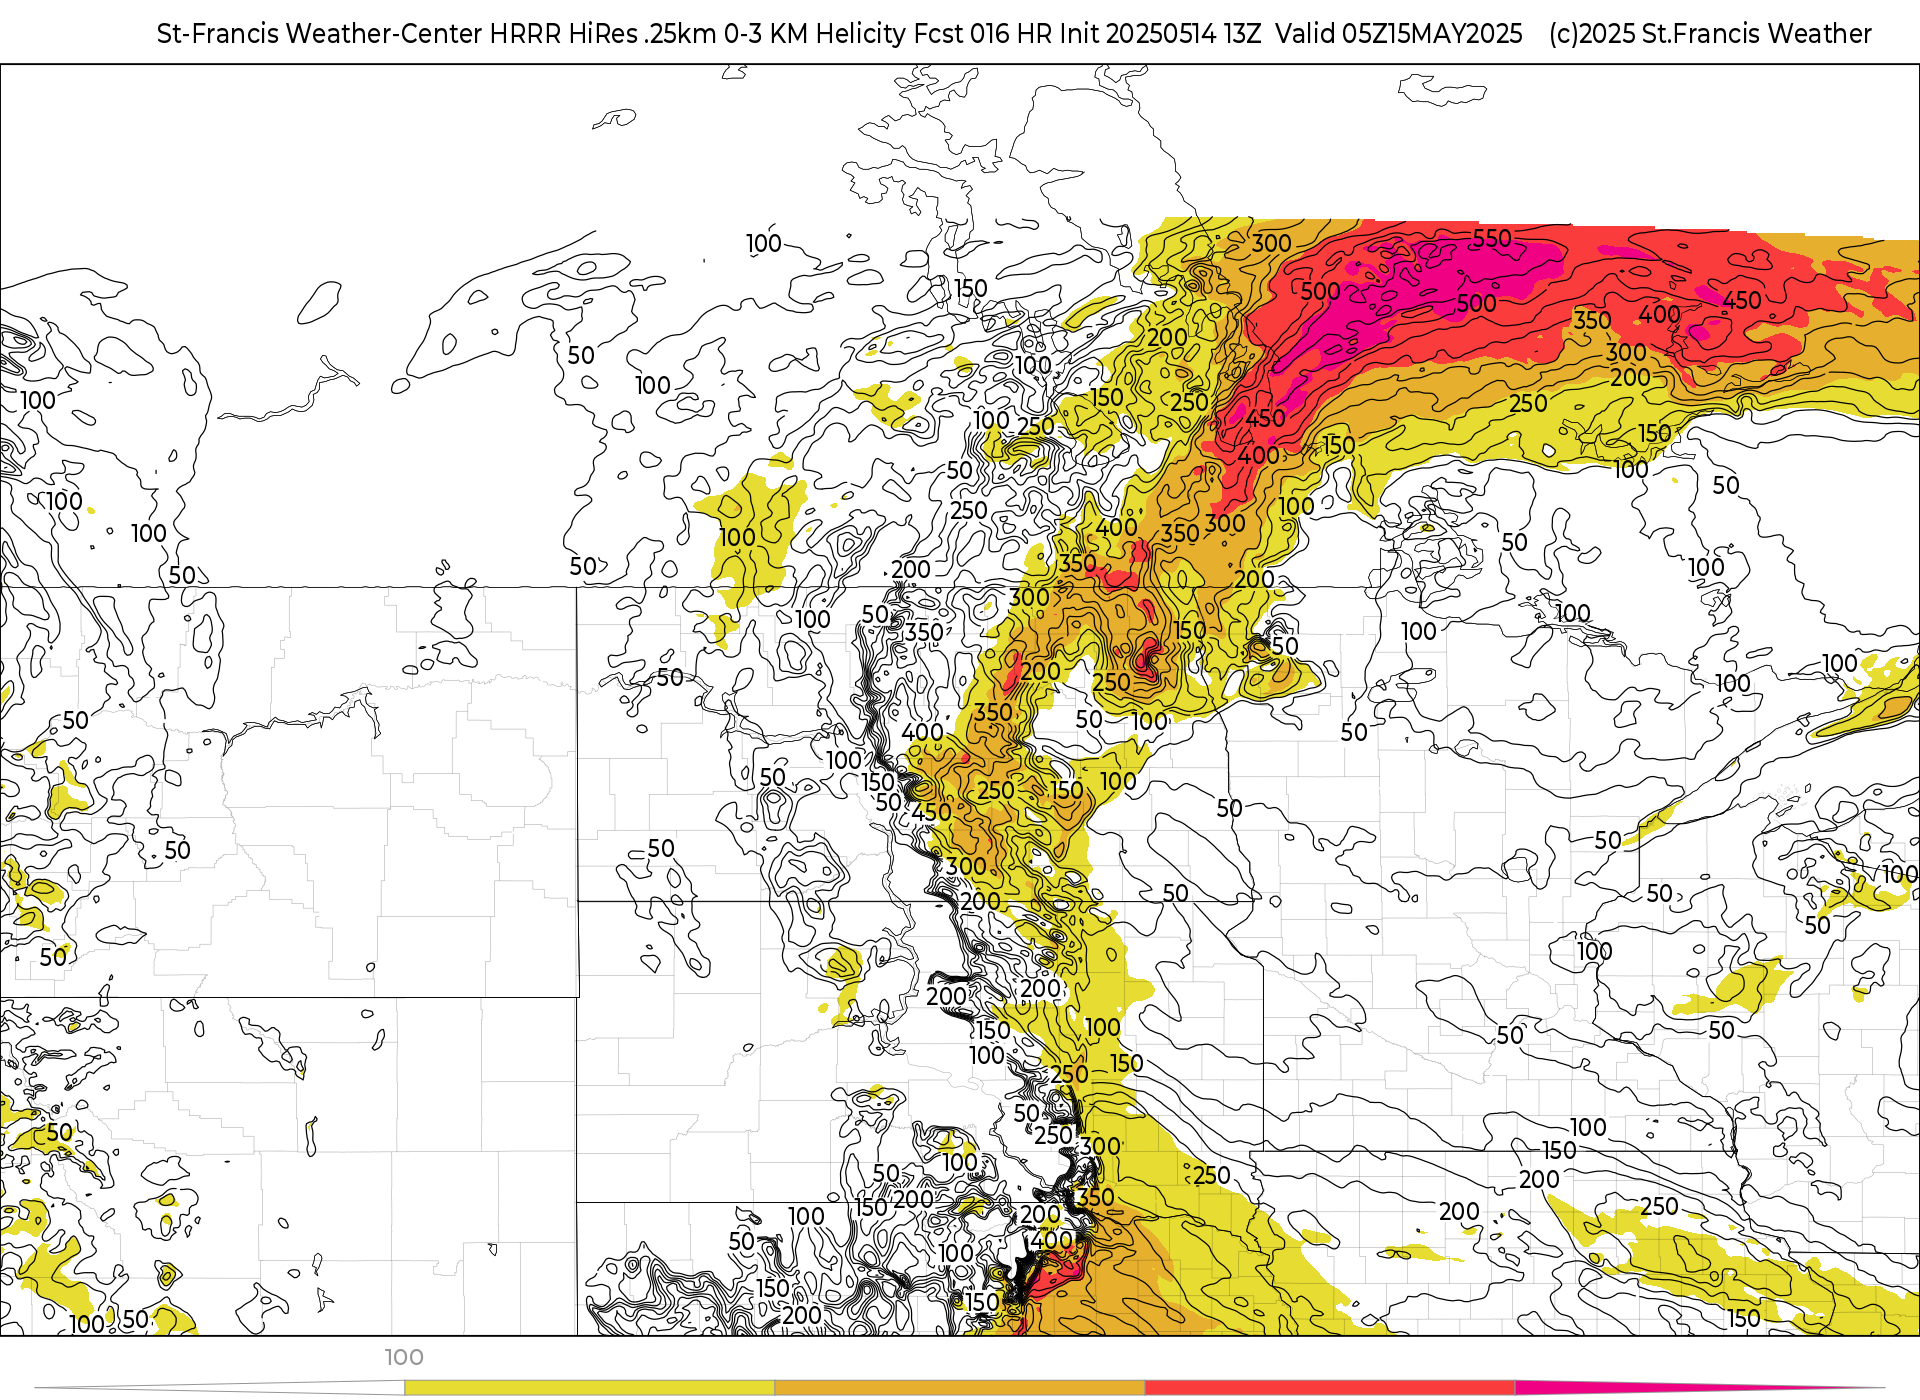Click 'St-Francis Weather-Center' at the title start
Screen dimensions: 1920x1400
320,34
